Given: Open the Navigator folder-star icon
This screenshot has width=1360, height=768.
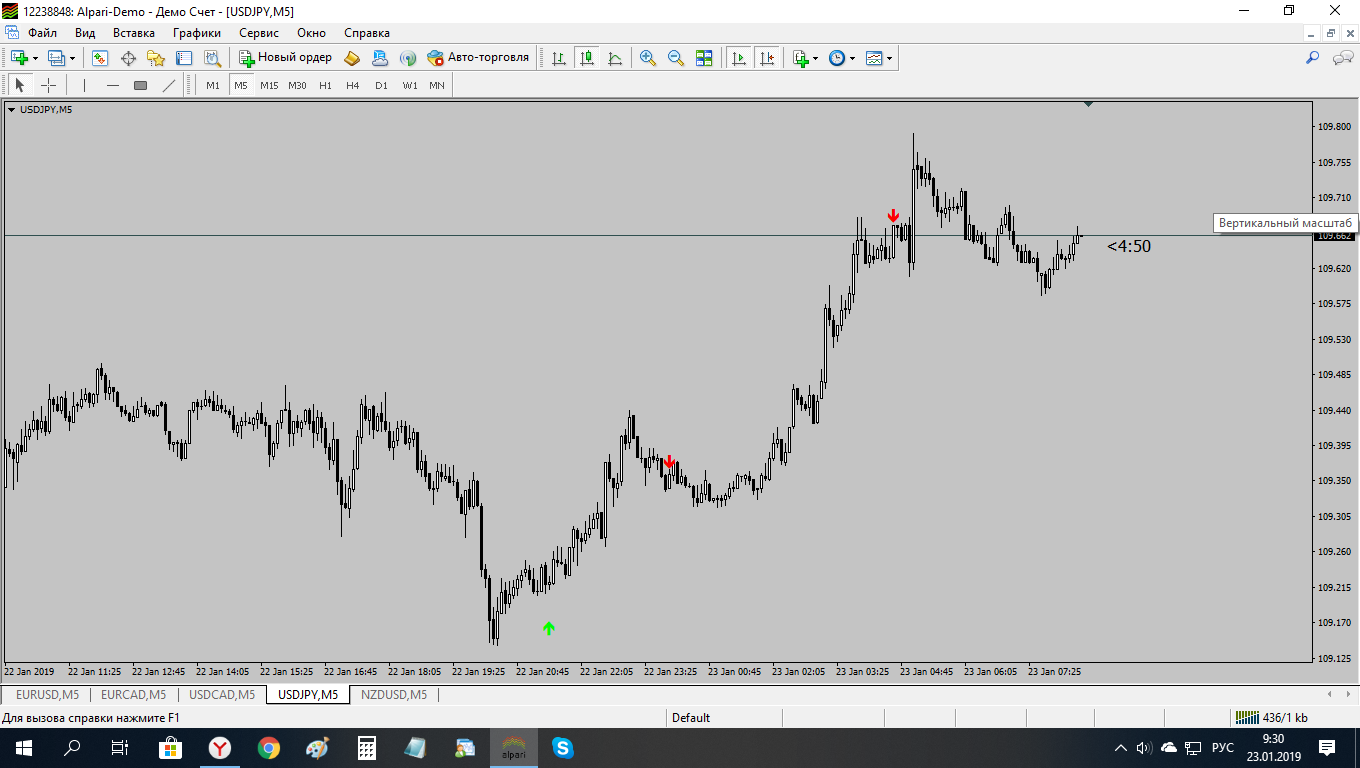Looking at the screenshot, I should [156, 58].
